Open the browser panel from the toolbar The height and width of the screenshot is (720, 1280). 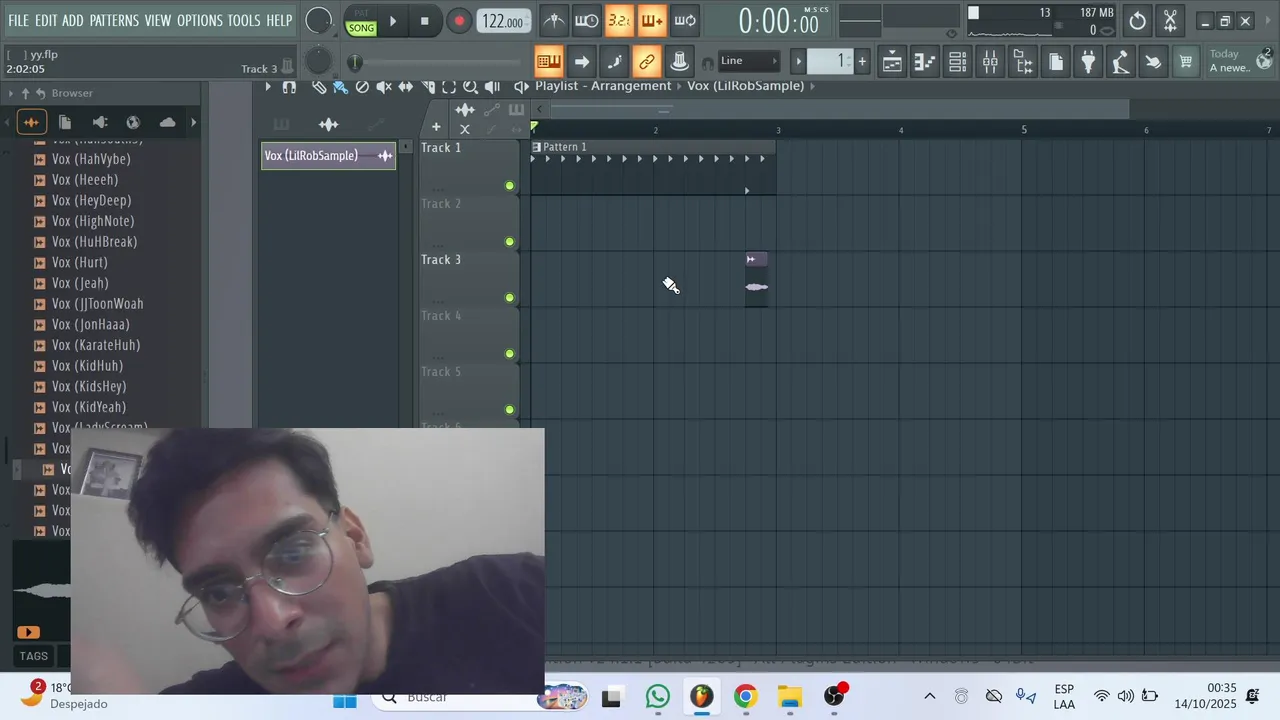click(x=1023, y=62)
